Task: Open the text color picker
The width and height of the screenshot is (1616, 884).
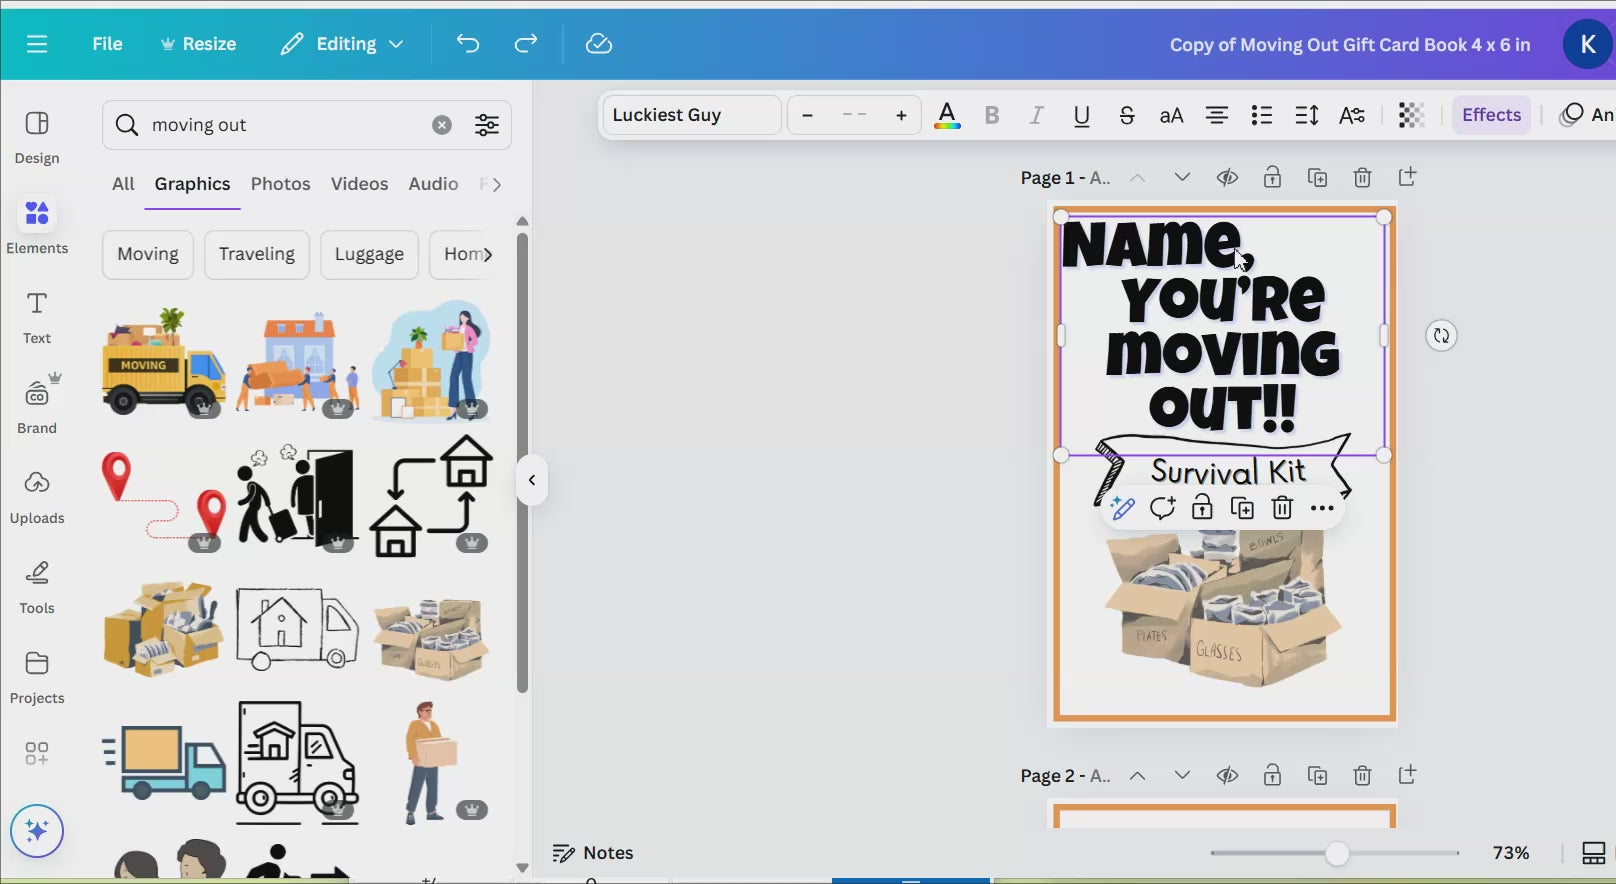Action: pos(947,116)
